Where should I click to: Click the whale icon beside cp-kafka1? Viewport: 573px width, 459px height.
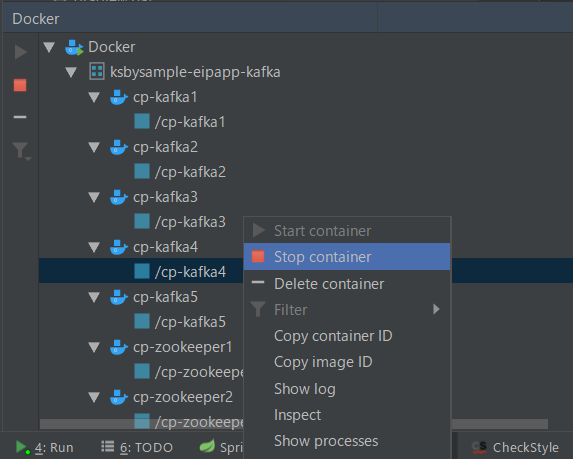pos(119,97)
